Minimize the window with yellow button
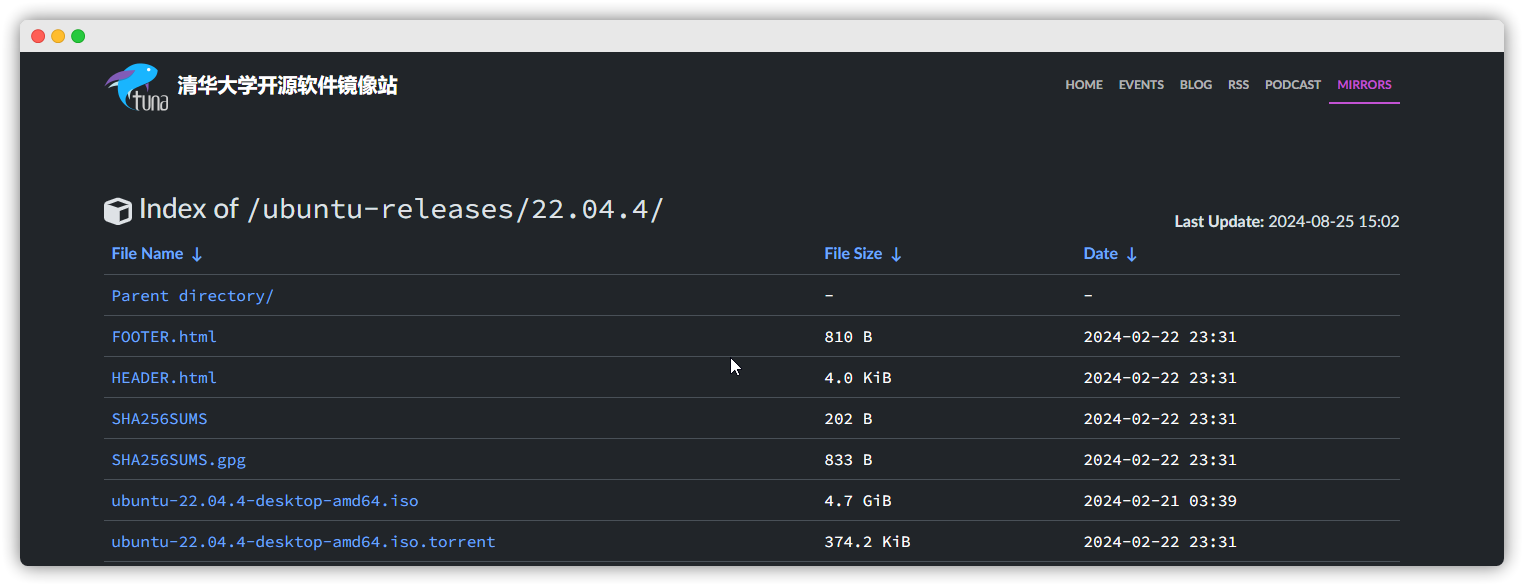The height and width of the screenshot is (586, 1524). [x=58, y=36]
